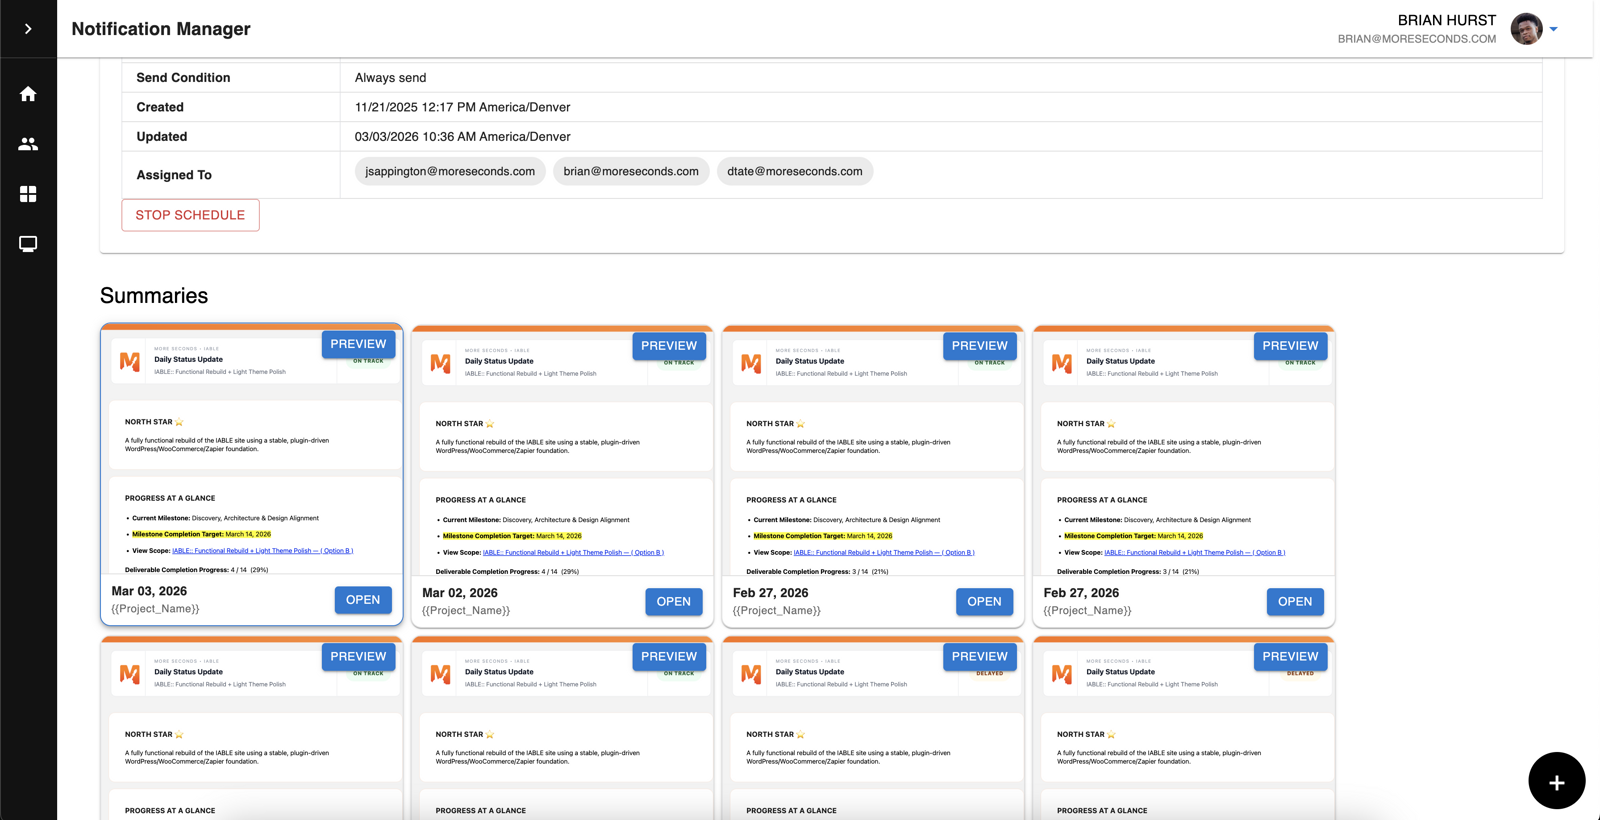Open the Mar 02, 2026 summary
This screenshot has height=820, width=1600.
[674, 602]
